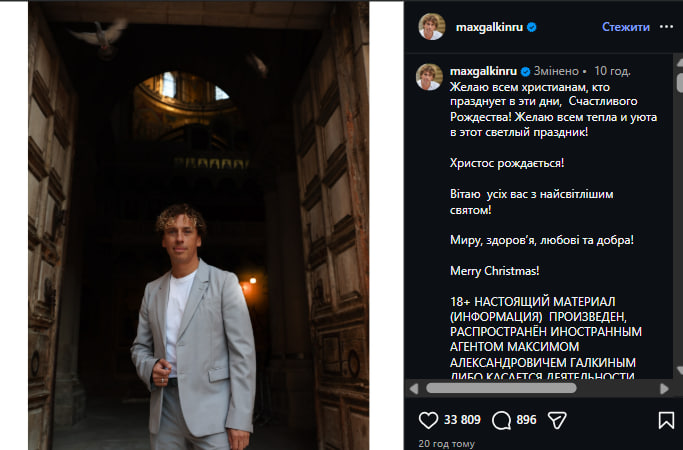683x450 pixels.
Task: Click the left arrow of horizontal scrollbar
Action: tap(413, 387)
